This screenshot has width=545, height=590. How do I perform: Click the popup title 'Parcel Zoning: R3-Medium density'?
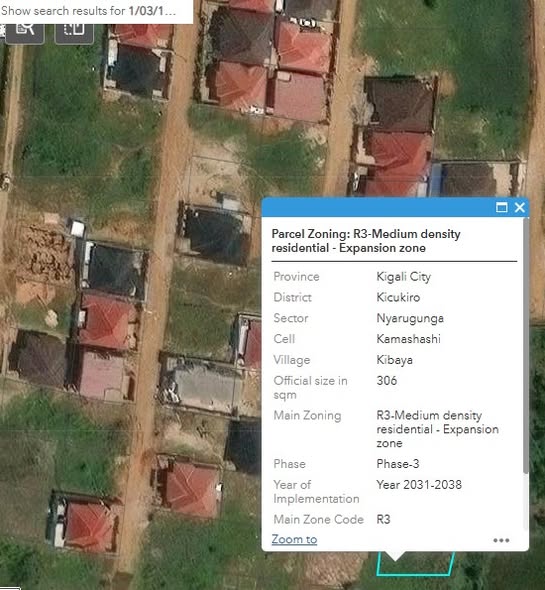[x=366, y=234]
